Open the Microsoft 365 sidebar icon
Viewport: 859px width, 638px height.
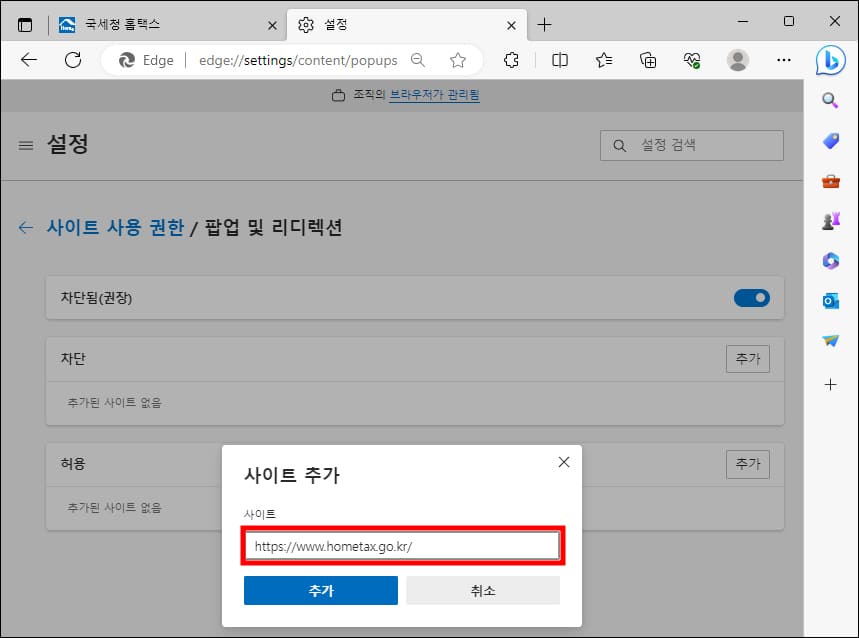pyautogui.click(x=830, y=260)
